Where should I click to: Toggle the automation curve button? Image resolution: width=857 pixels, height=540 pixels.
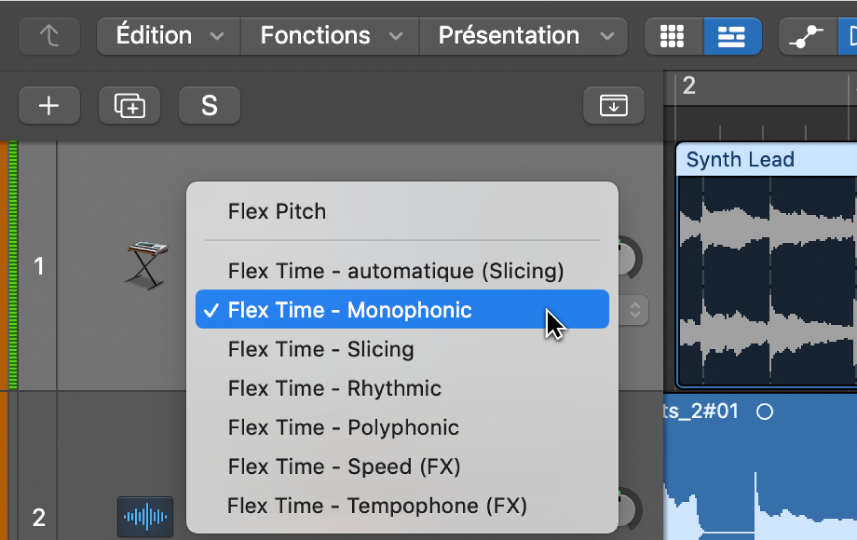coord(804,36)
